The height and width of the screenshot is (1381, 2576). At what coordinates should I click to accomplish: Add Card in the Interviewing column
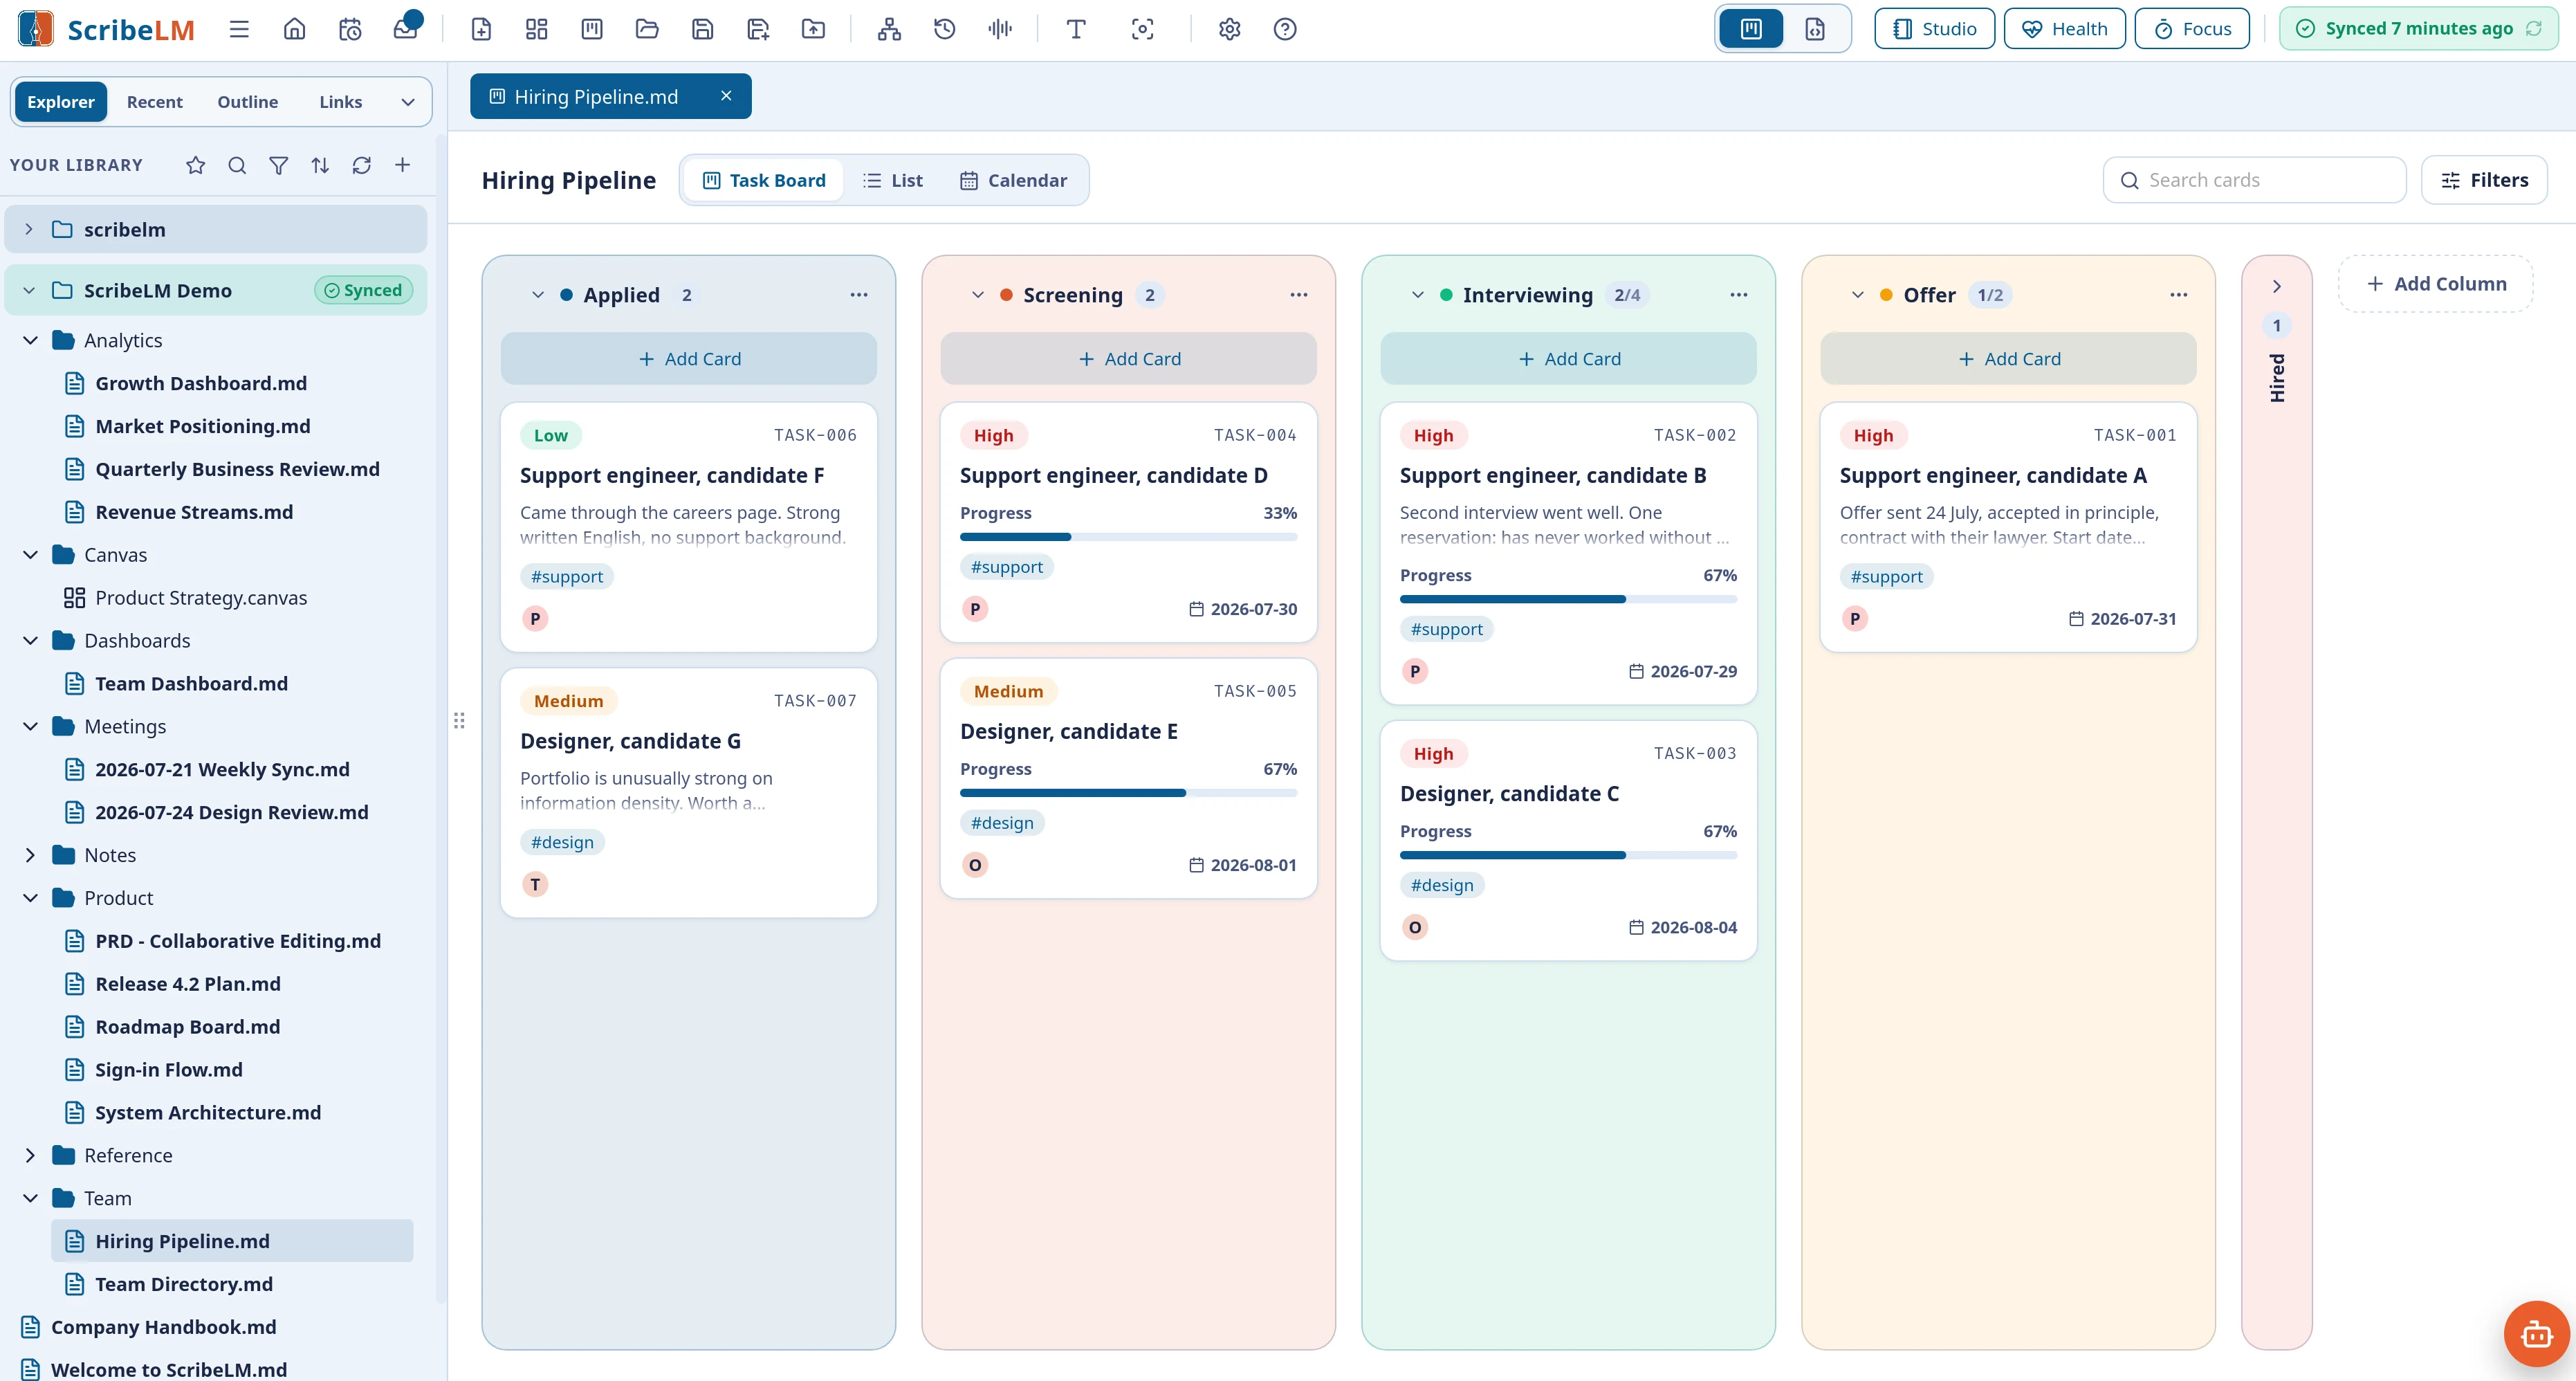click(x=1569, y=359)
